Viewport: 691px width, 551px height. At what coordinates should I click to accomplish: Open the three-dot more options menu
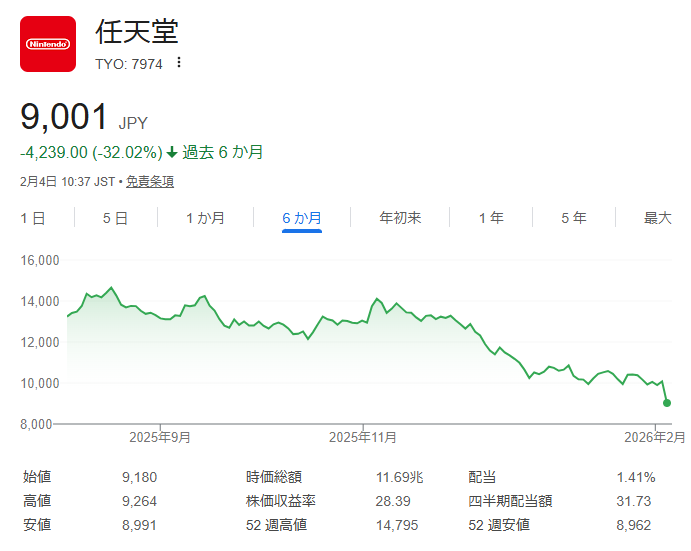(179, 62)
